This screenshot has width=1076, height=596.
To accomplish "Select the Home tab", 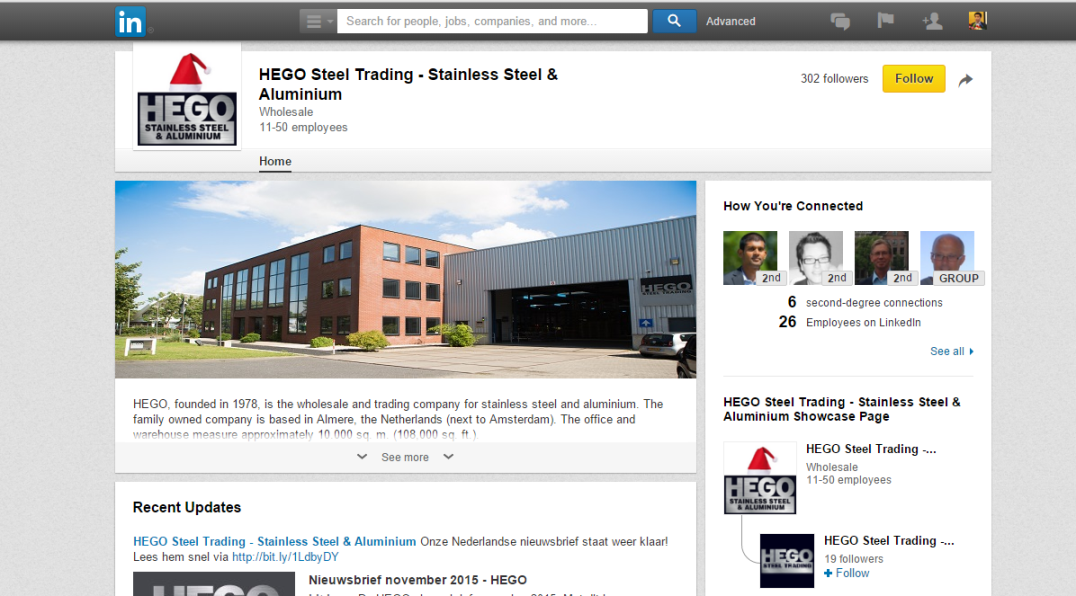I will (x=275, y=161).
